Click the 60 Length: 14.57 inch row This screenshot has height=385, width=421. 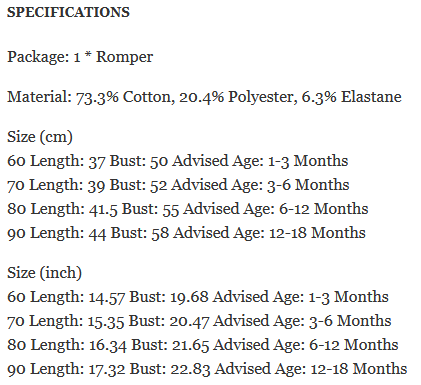[198, 297]
